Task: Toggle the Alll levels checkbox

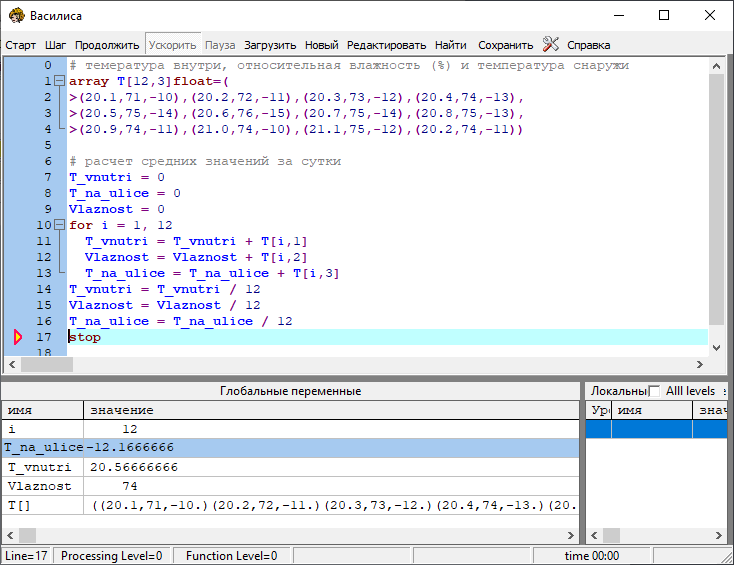Action: [x=655, y=391]
